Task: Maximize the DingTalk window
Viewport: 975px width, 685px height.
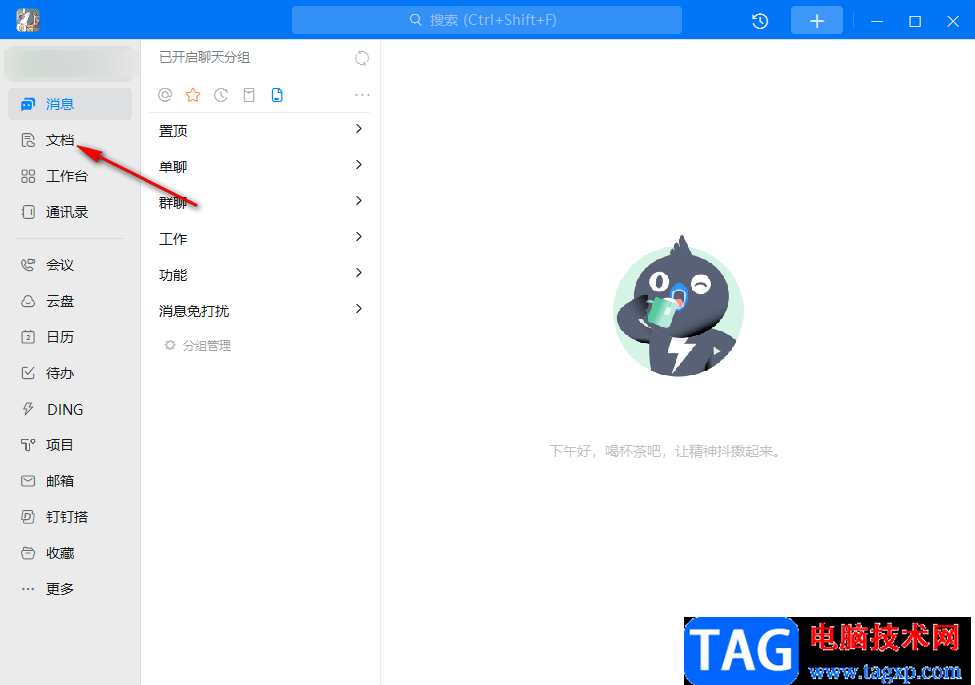Action: (x=915, y=21)
